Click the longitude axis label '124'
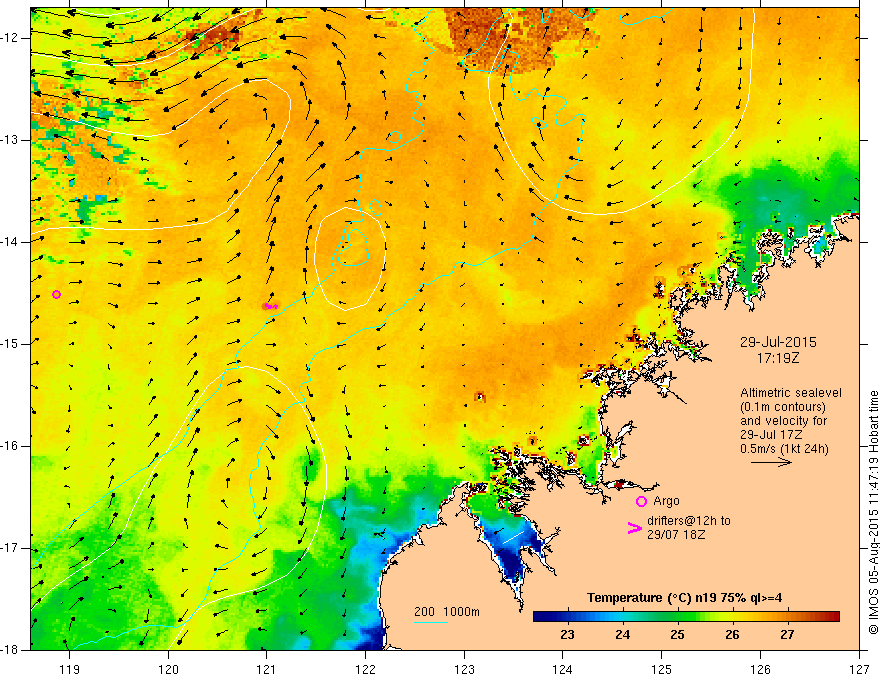The width and height of the screenshot is (880, 680). (563, 669)
